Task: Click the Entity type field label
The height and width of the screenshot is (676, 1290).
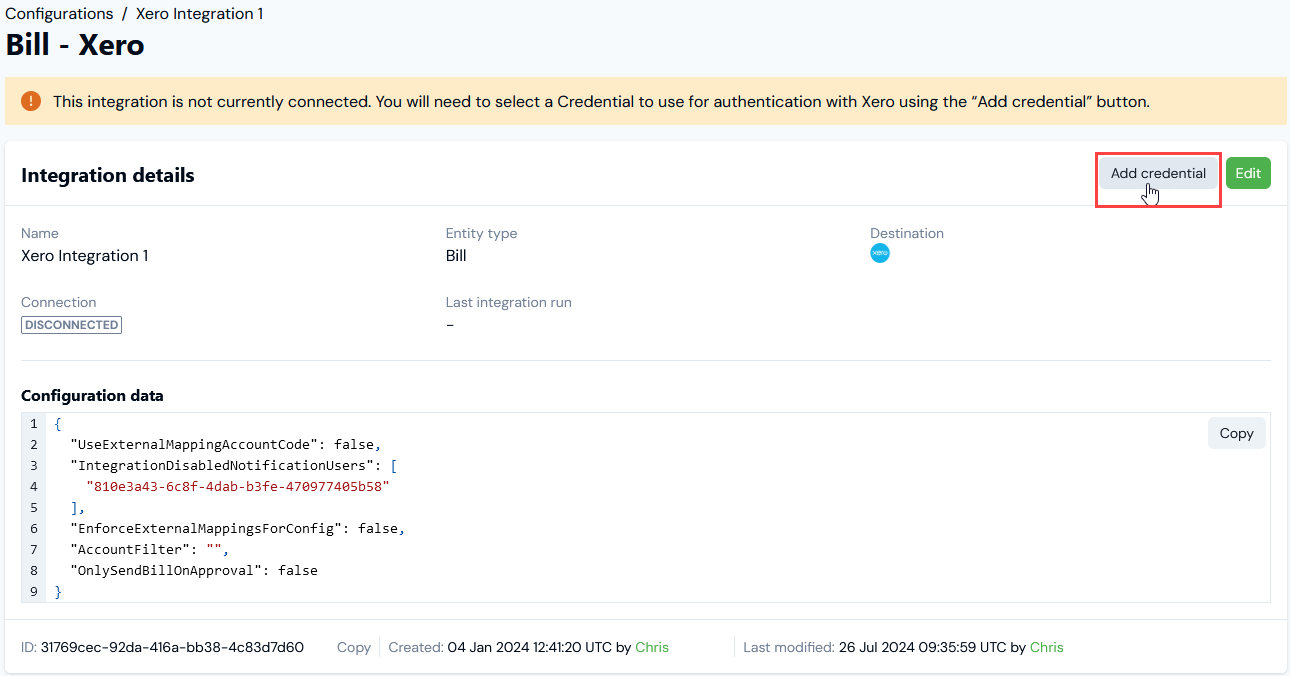Action: 482,233
